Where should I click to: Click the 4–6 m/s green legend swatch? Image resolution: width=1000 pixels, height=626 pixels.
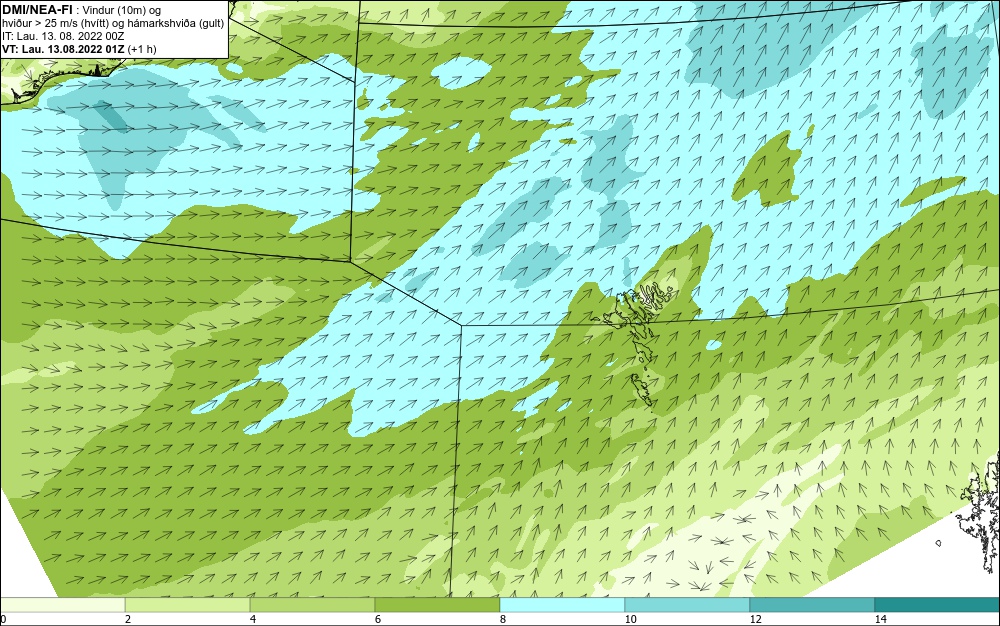click(312, 605)
